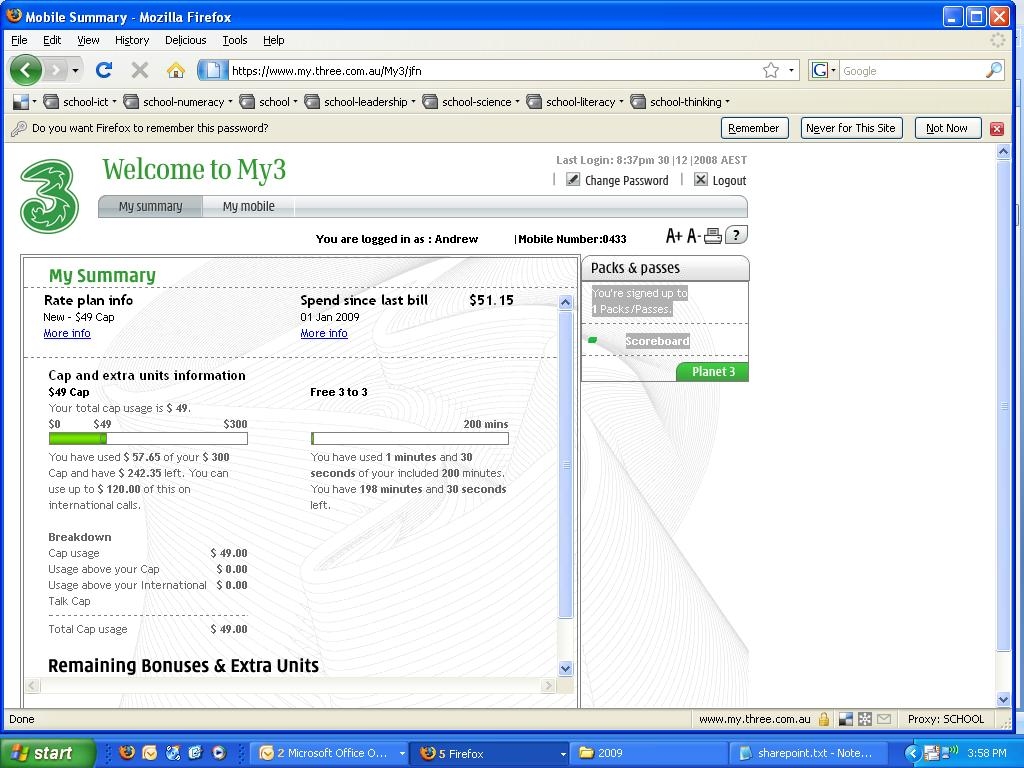Reload the current page
Screen dimensions: 1024x768
point(104,70)
